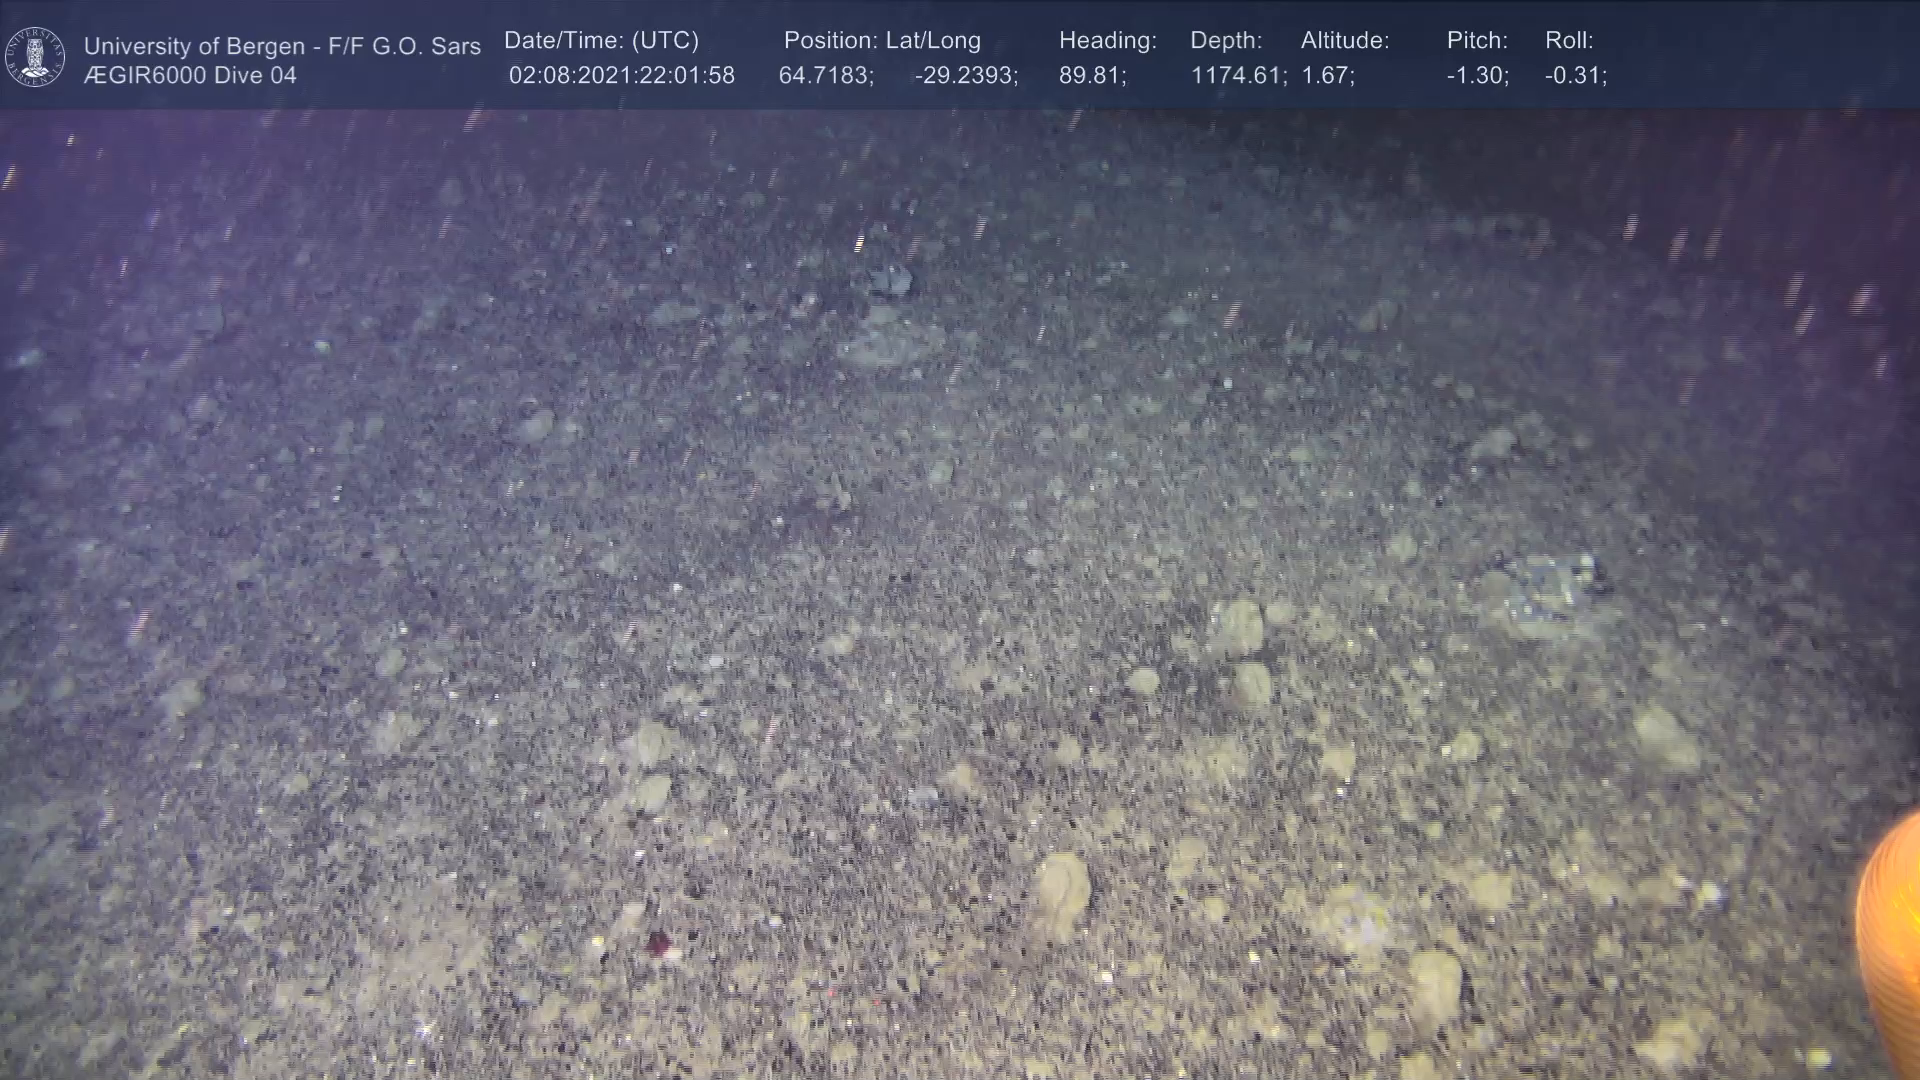Click the longitude value -29.2393
The image size is (1920, 1080).
(x=966, y=76)
